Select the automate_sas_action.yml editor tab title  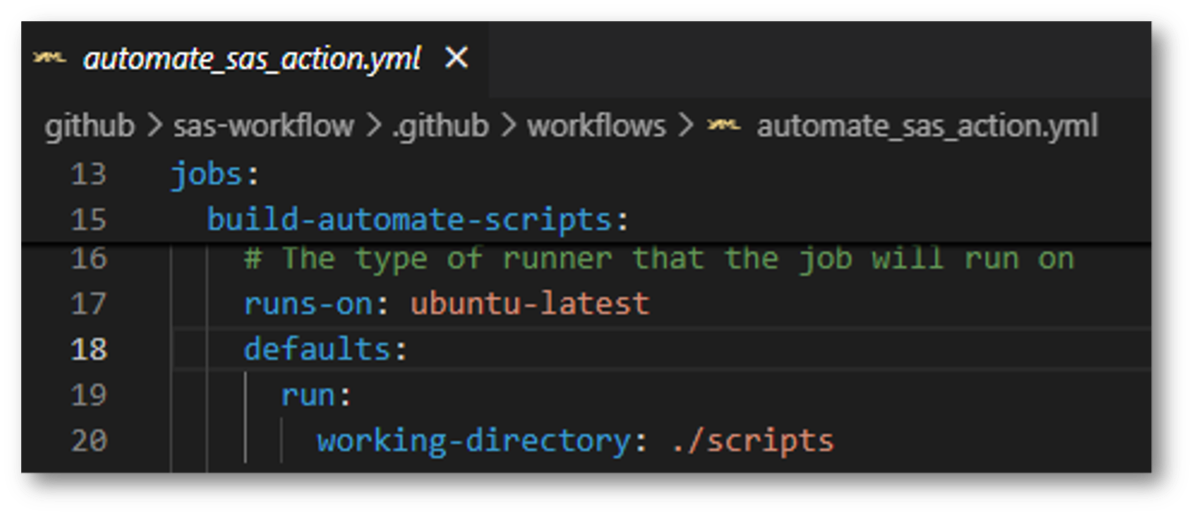(x=252, y=59)
